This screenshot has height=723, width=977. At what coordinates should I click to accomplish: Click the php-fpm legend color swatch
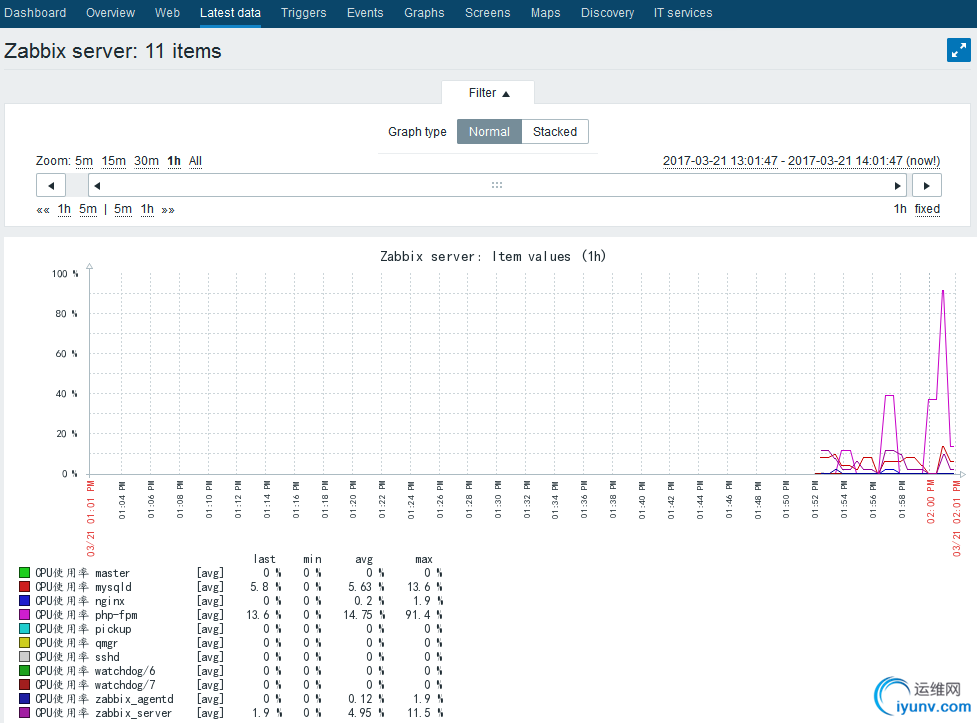point(24,615)
